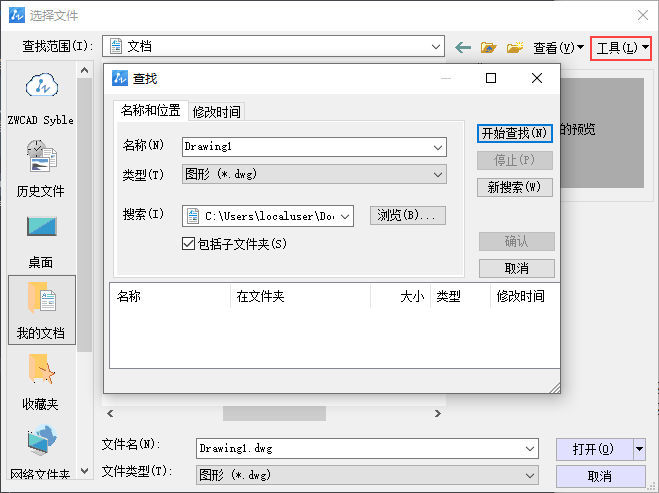
Task: Click the green back arrow icon
Action: pos(463,47)
